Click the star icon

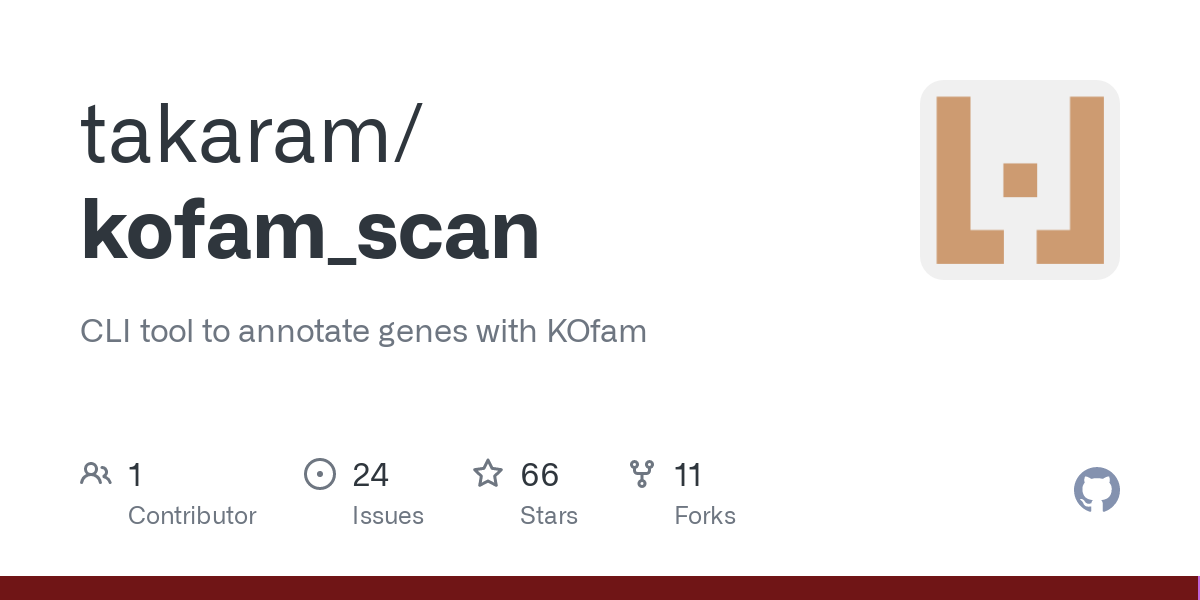coord(488,473)
